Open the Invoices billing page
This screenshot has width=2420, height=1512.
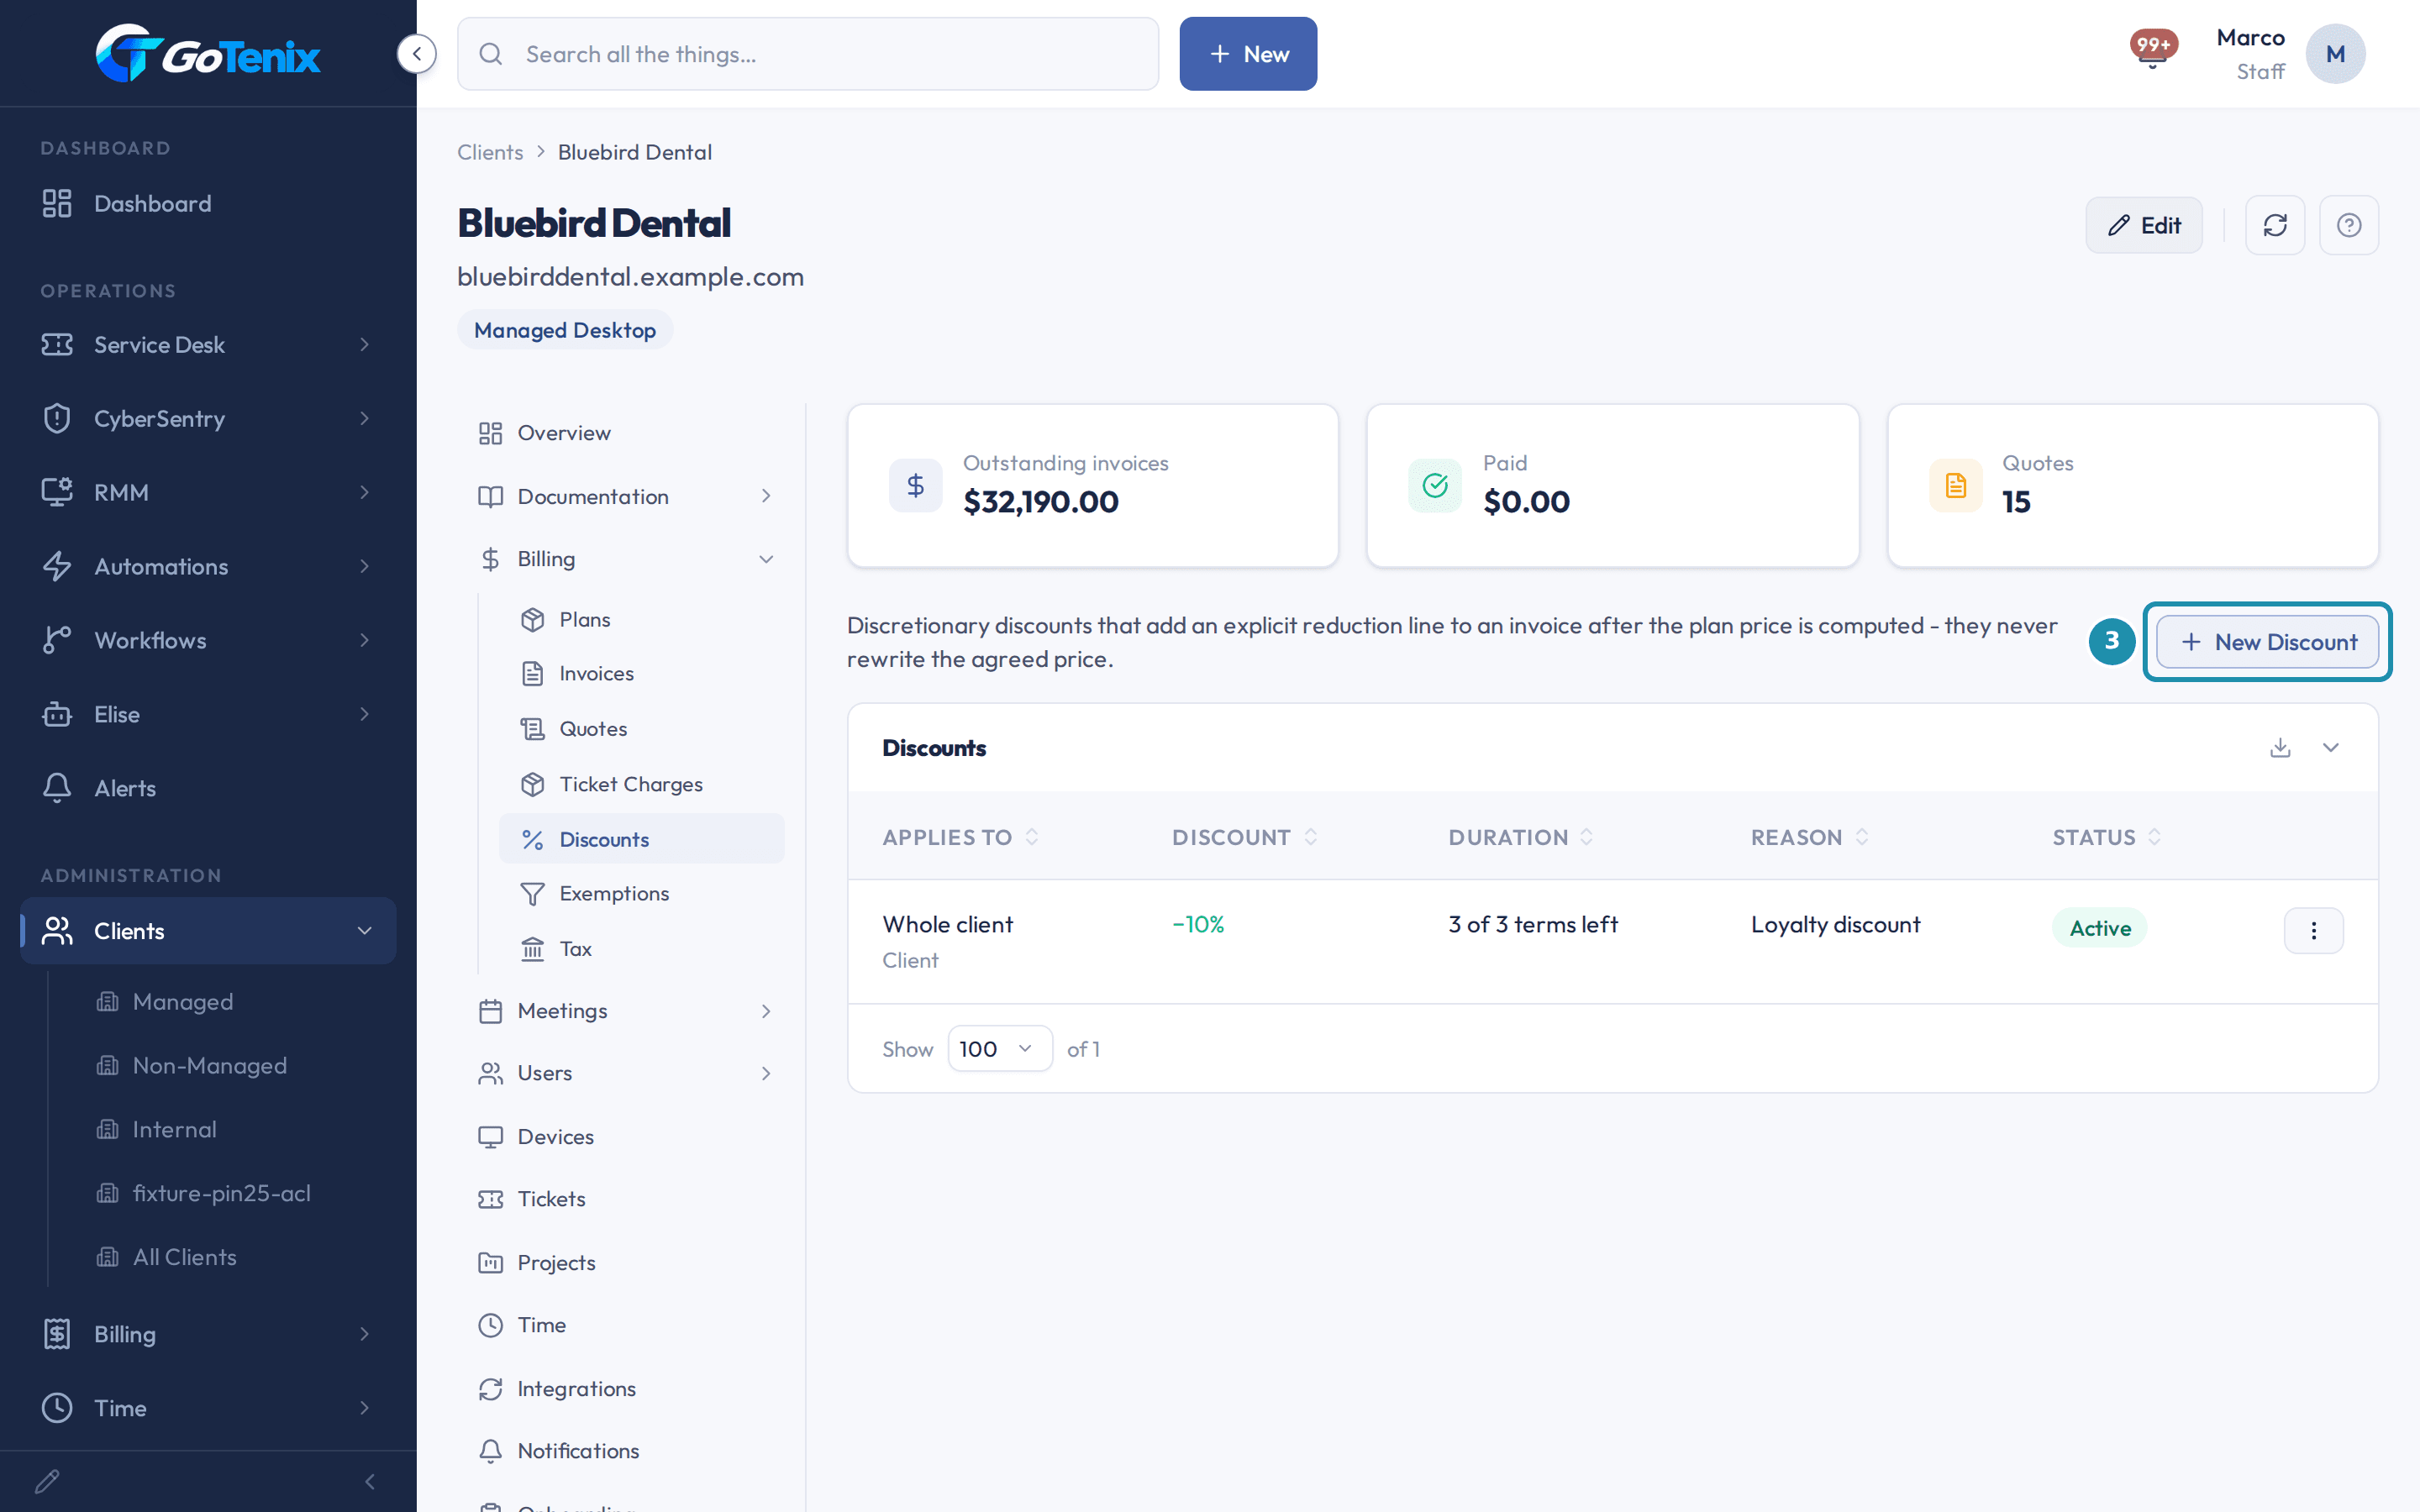642,674
